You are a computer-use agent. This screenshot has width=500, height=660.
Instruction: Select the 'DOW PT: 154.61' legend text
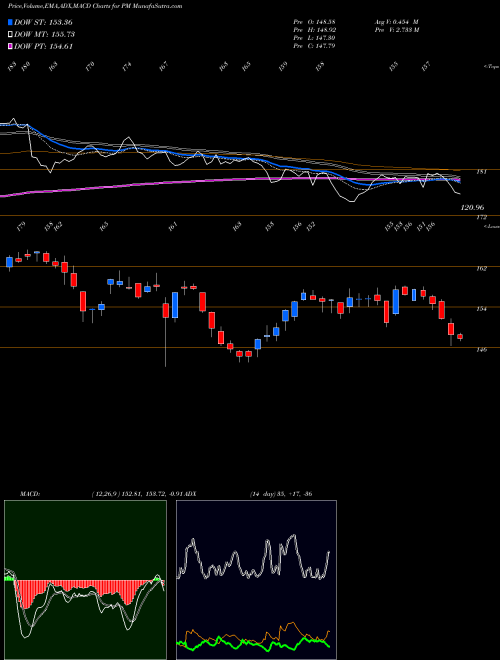click(44, 46)
